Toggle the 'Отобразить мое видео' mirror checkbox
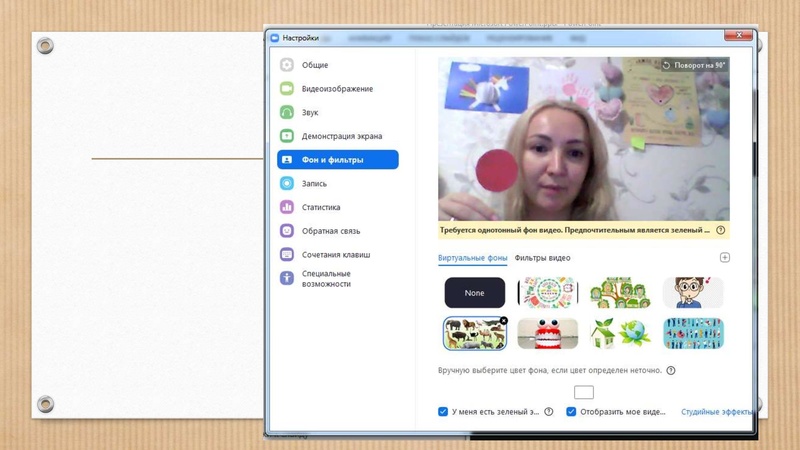800x450 pixels. [571, 412]
